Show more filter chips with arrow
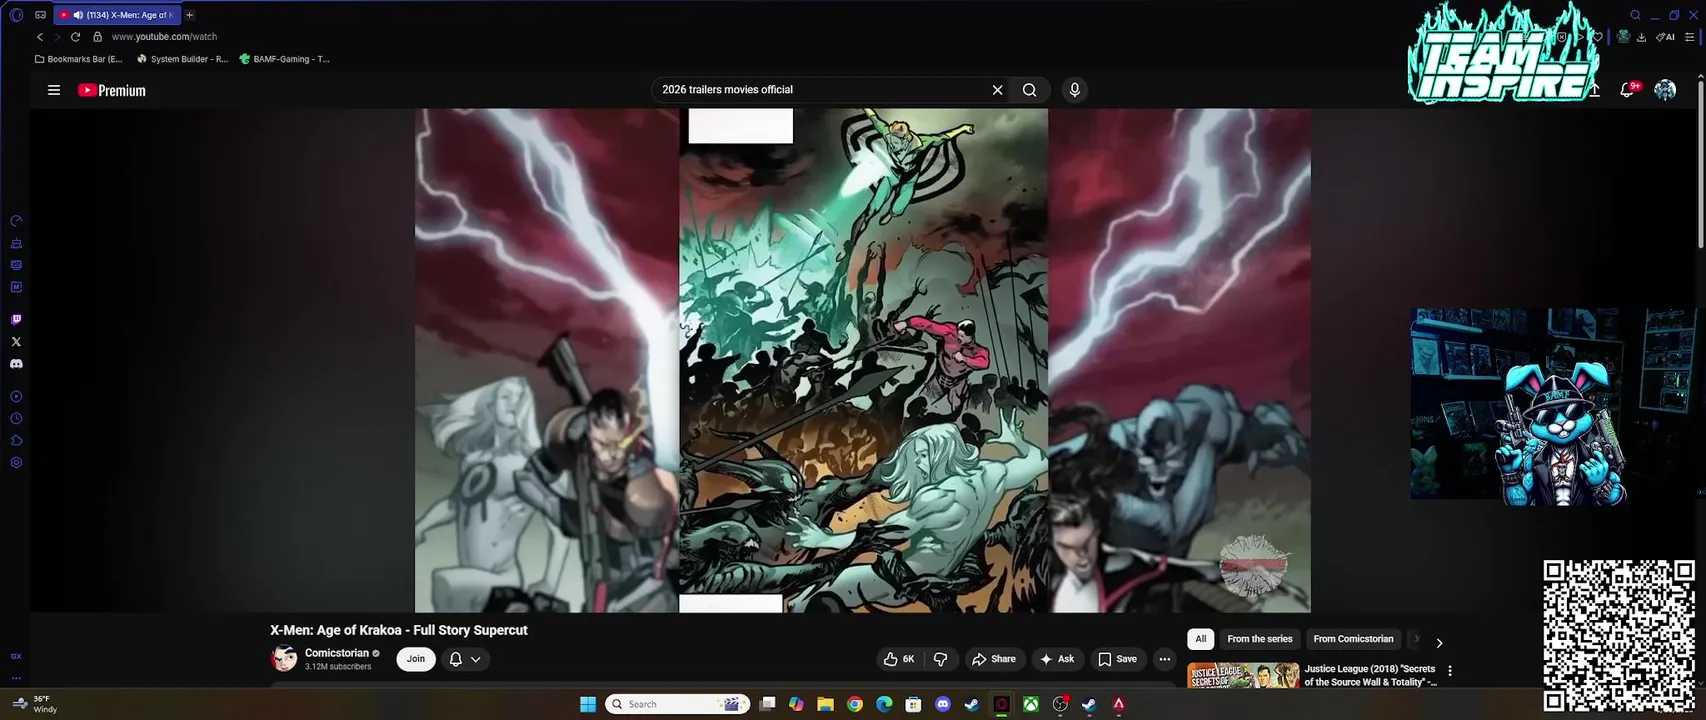The height and width of the screenshot is (720, 1706). pyautogui.click(x=1439, y=643)
